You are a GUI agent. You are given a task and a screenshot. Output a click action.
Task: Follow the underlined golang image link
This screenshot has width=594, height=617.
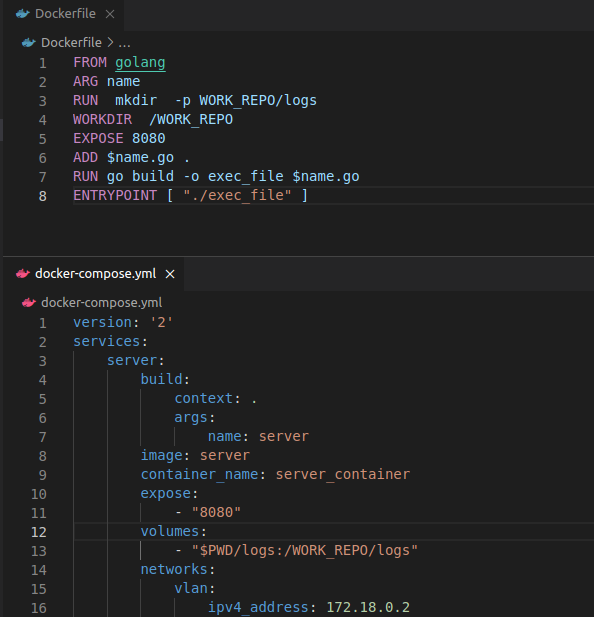coord(140,63)
